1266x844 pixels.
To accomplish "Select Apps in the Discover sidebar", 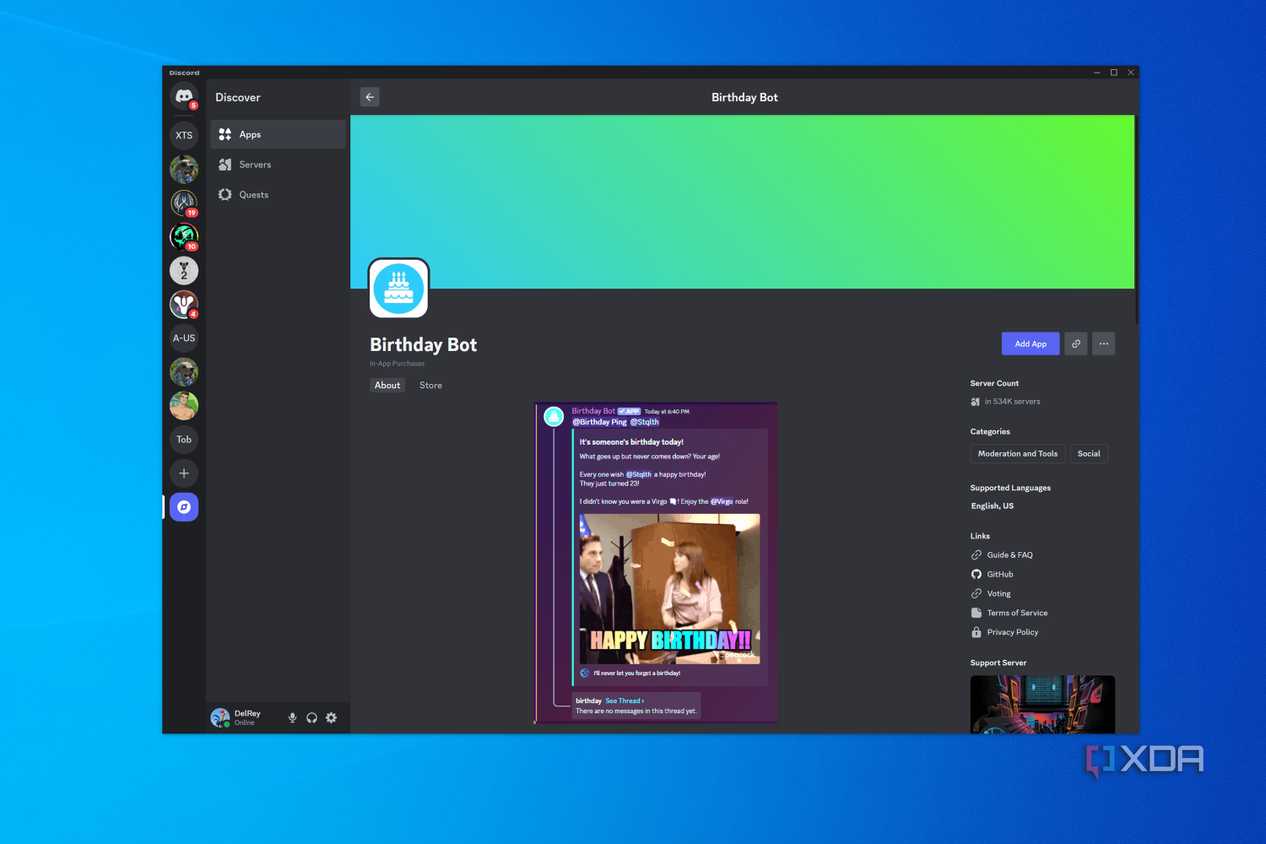I will click(x=278, y=134).
